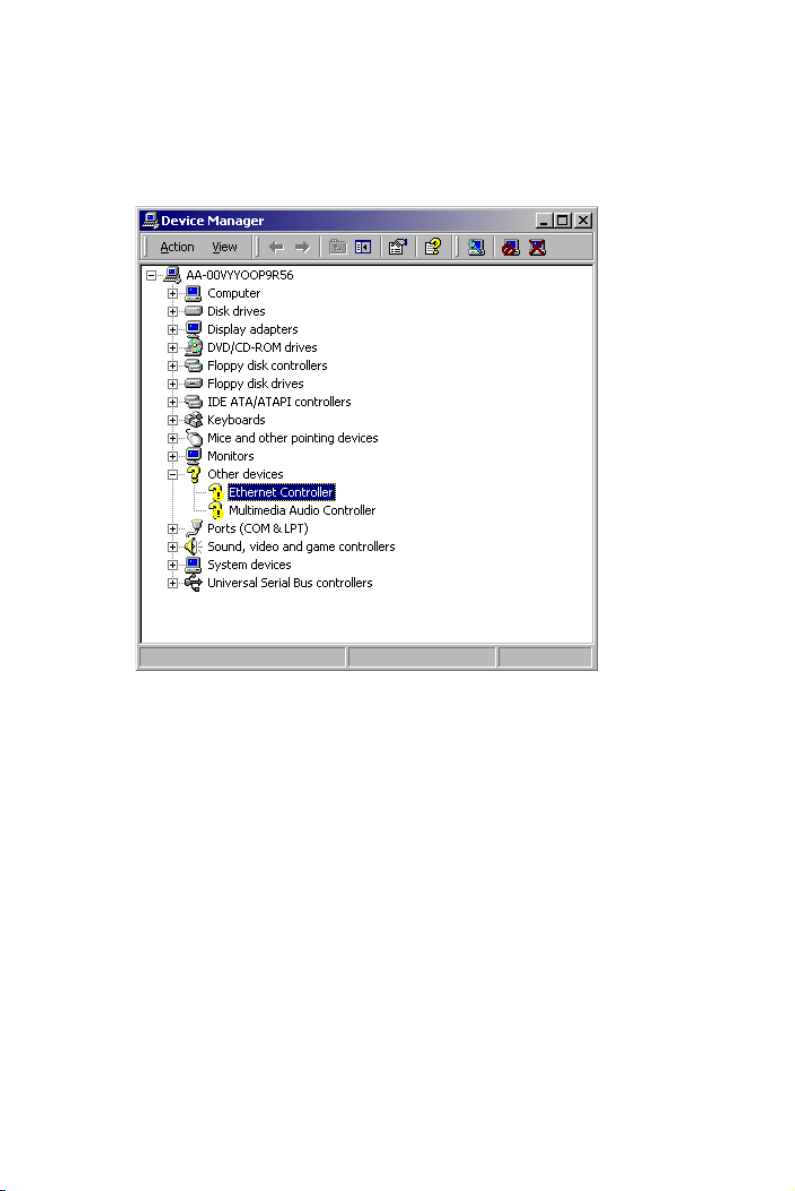The width and height of the screenshot is (795, 1191).
Task: Select the Display adapters label
Action: pyautogui.click(x=252, y=330)
